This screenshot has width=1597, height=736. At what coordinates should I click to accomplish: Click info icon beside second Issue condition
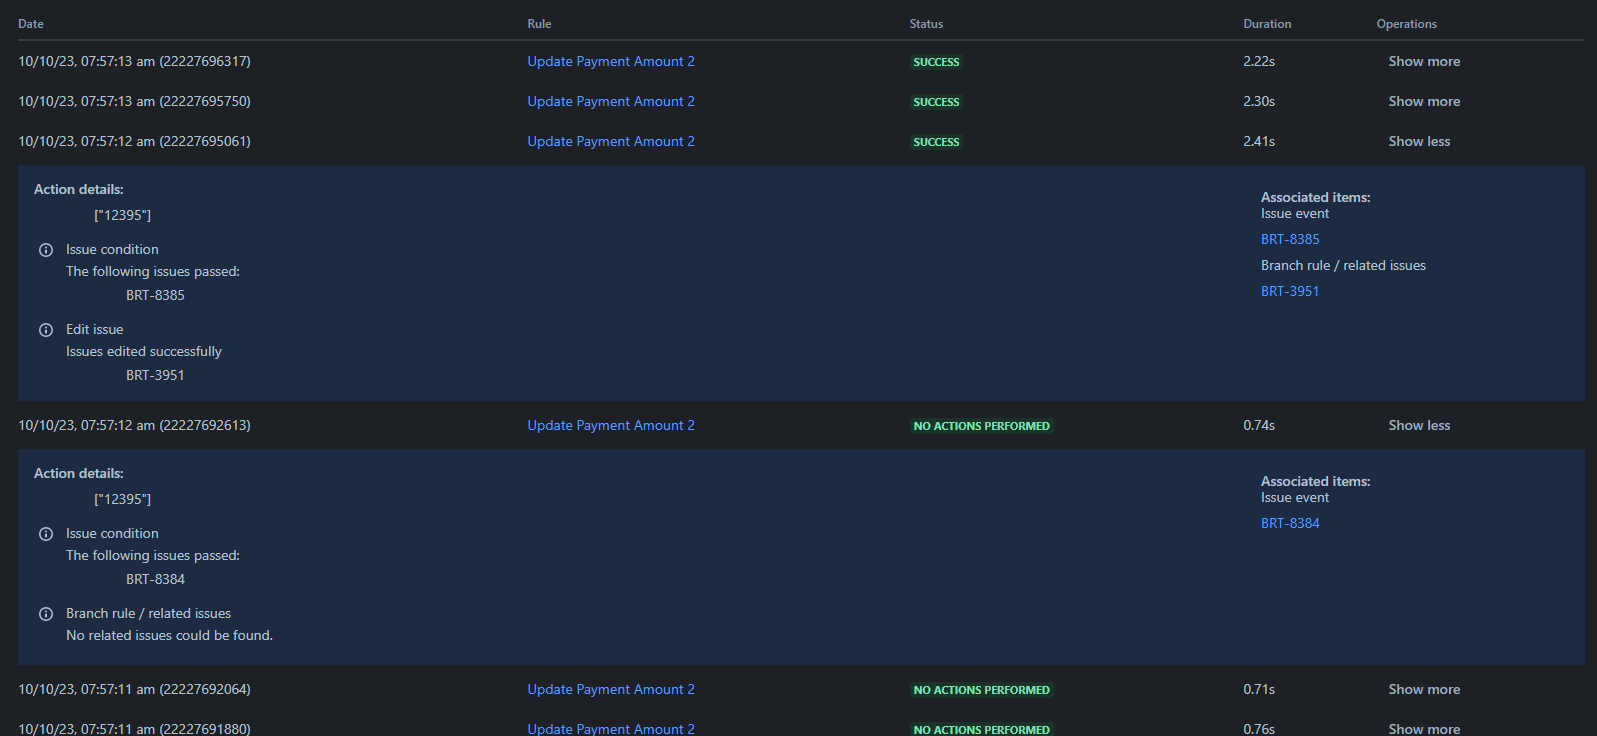[x=46, y=534]
